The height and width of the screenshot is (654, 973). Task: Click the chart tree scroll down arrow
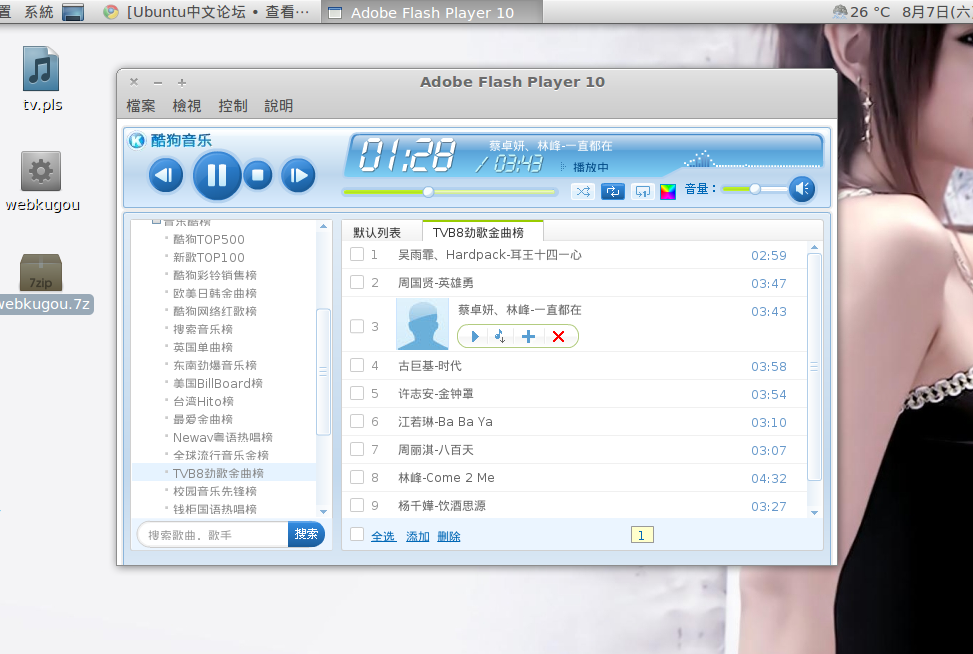point(323,512)
